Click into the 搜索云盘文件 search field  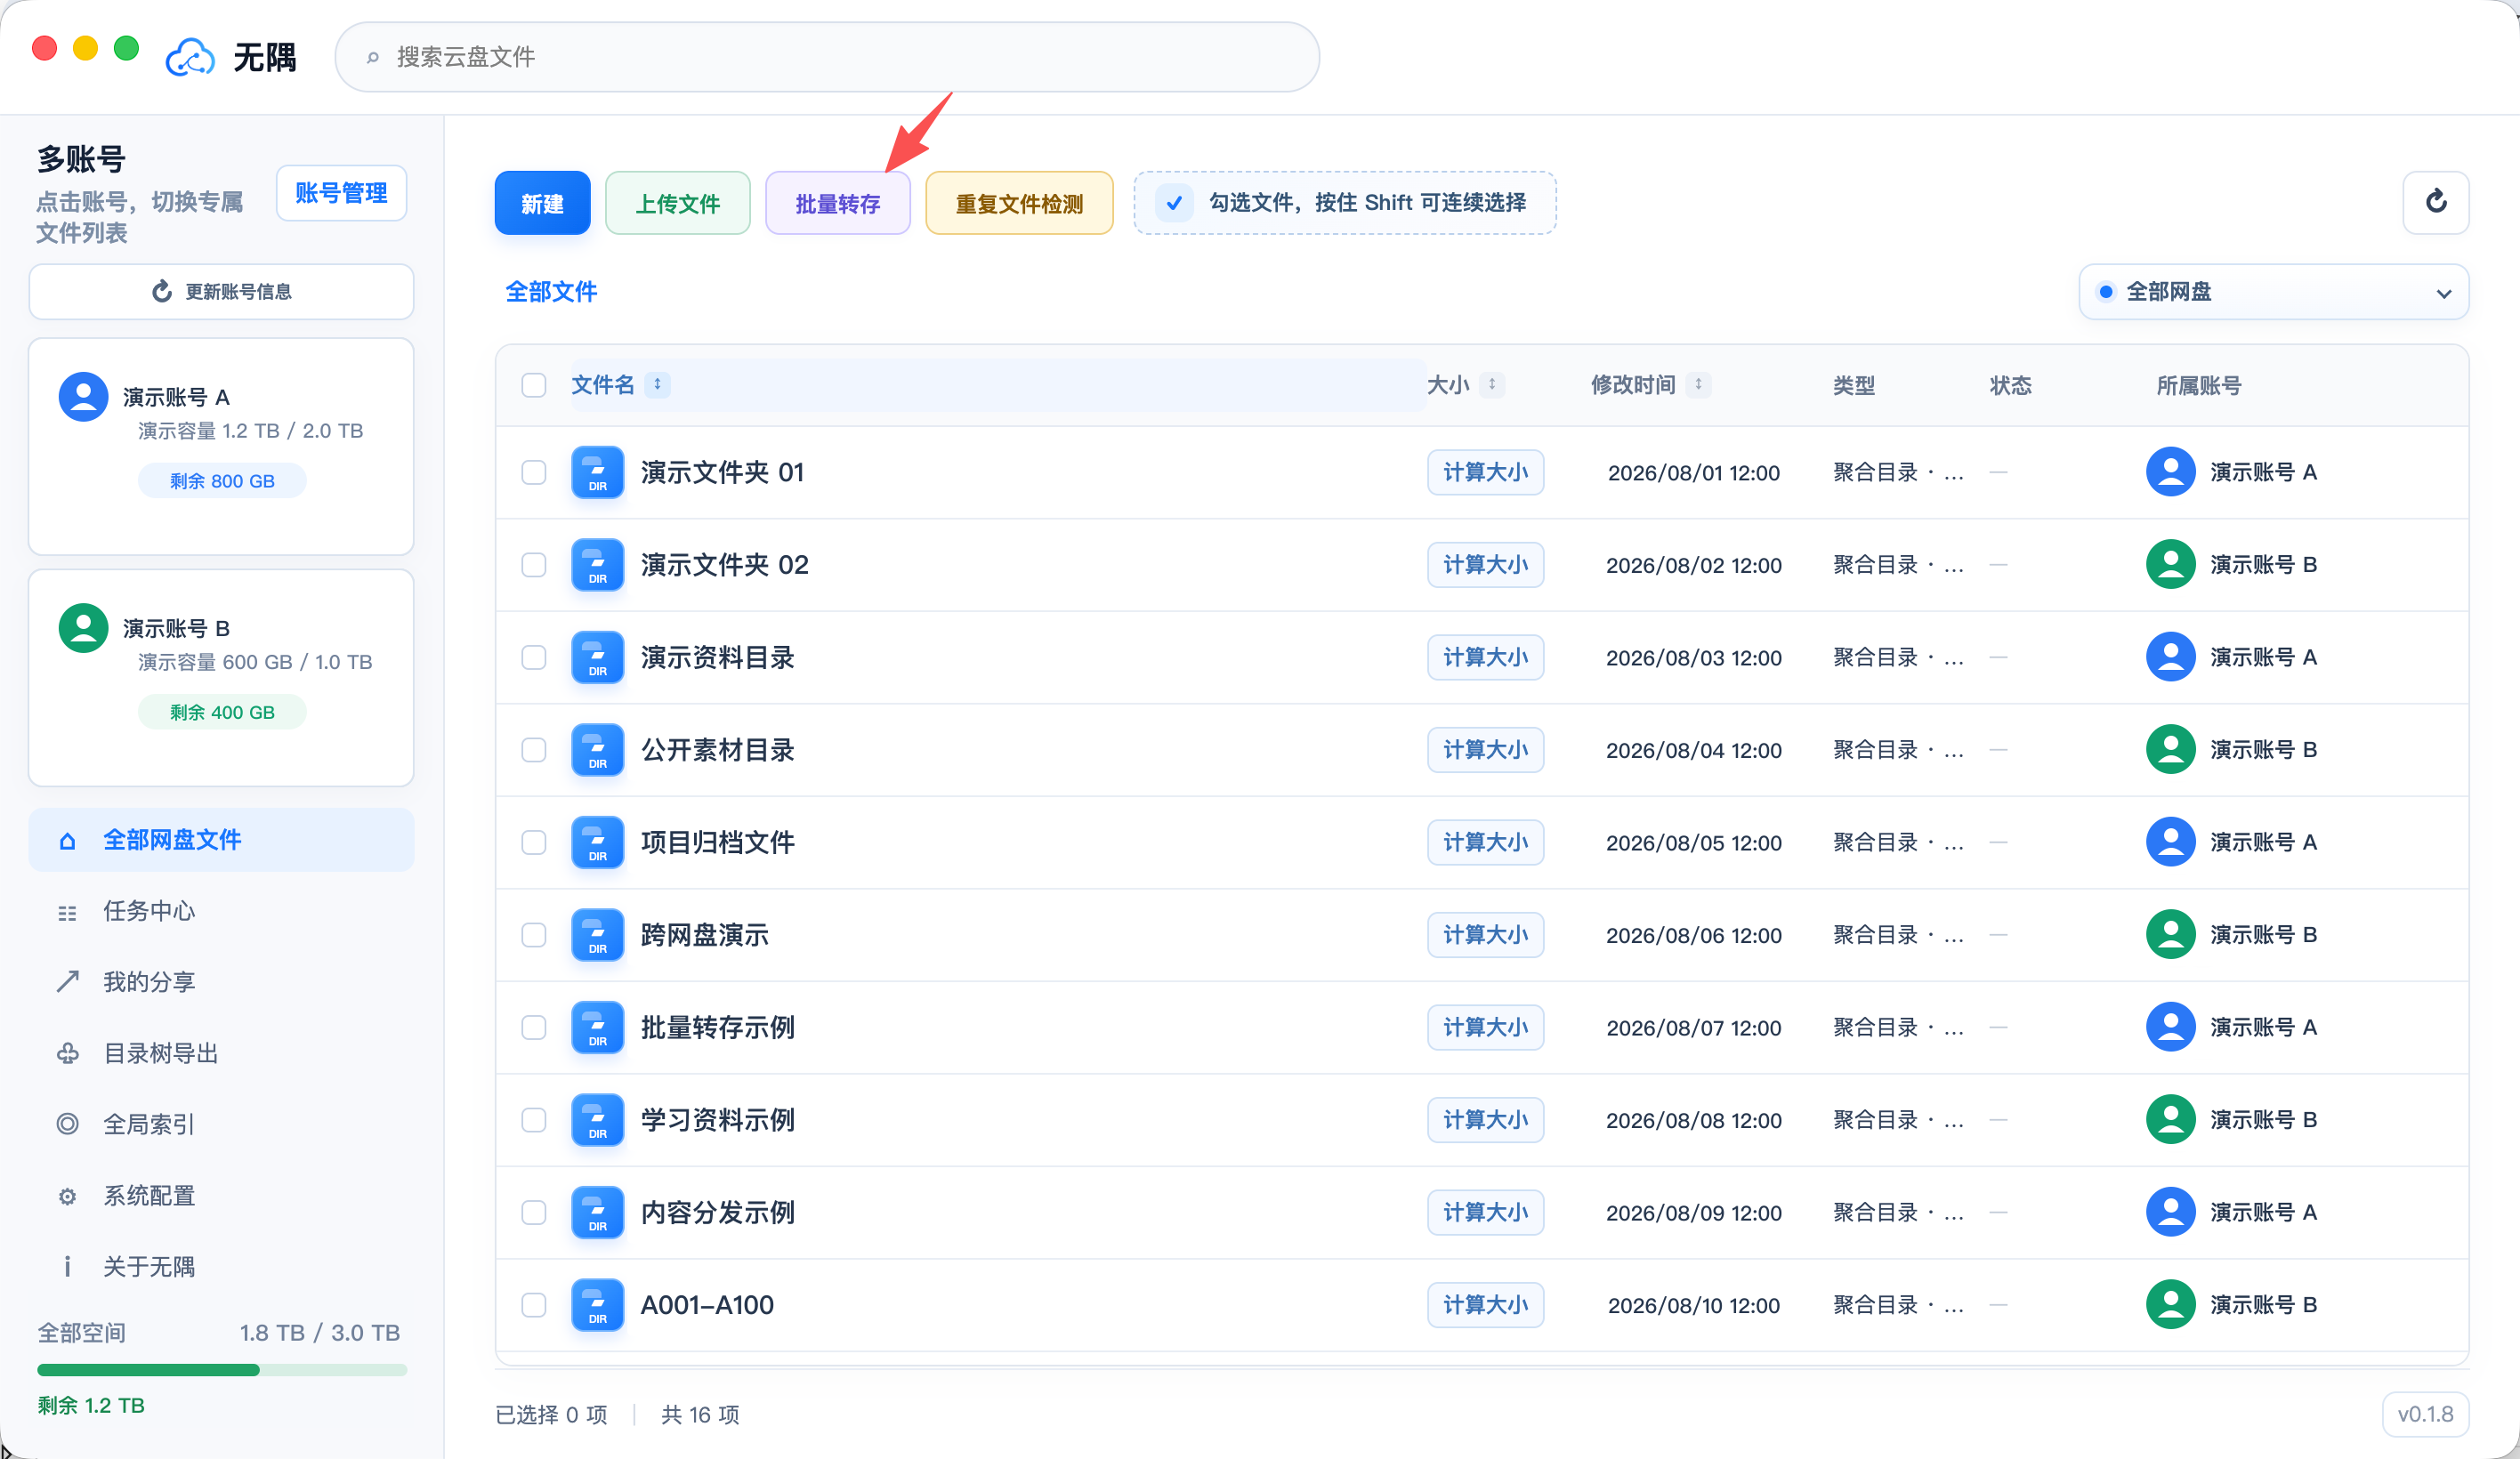[x=827, y=57]
